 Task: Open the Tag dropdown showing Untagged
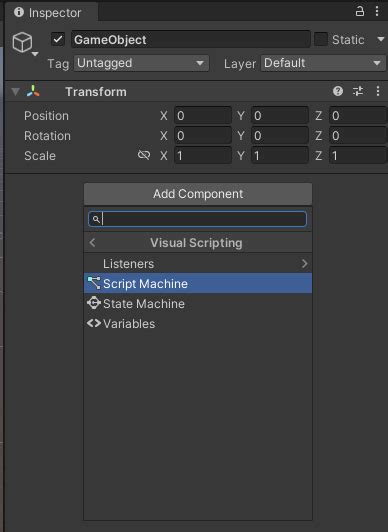141,63
